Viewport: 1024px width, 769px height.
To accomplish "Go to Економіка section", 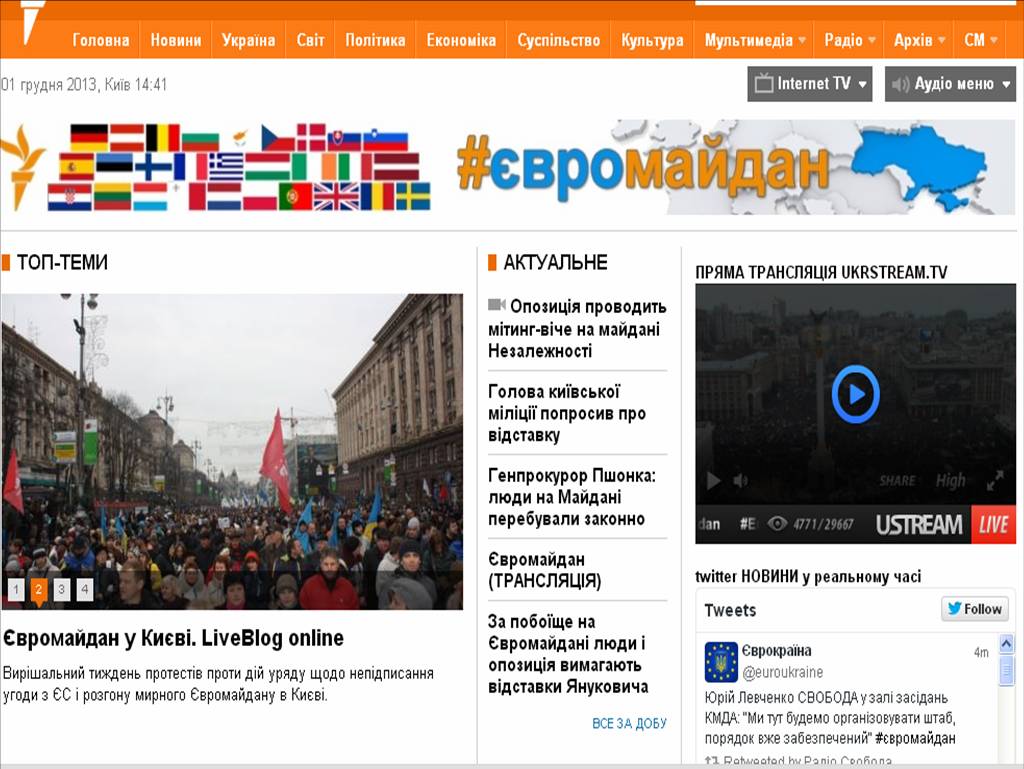I will pos(461,40).
